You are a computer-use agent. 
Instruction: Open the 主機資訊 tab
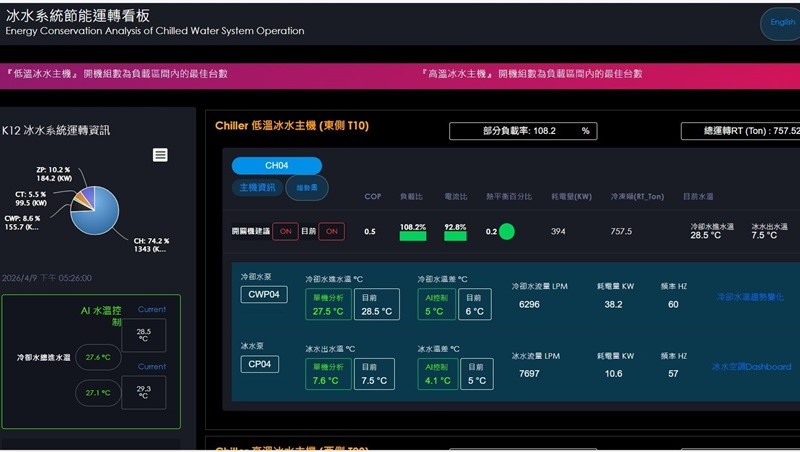(x=257, y=187)
